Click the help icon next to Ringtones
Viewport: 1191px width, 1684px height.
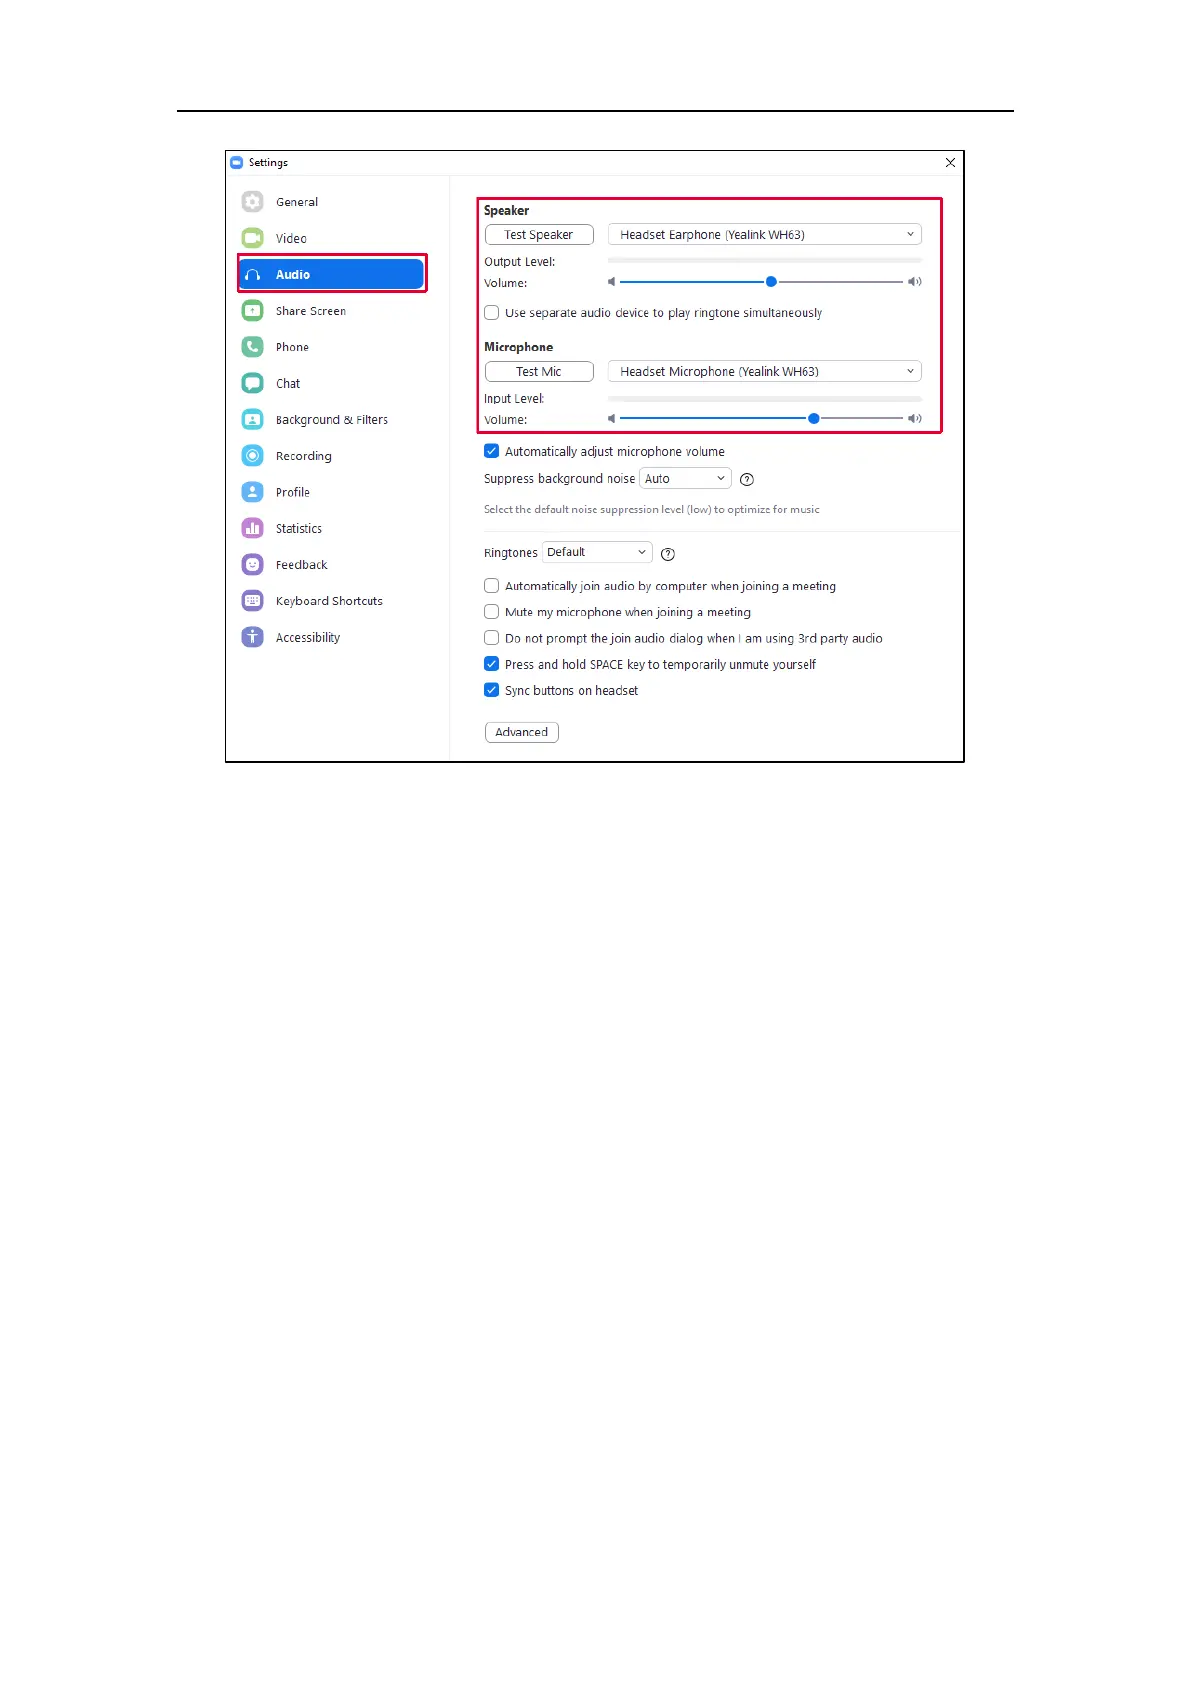668,554
